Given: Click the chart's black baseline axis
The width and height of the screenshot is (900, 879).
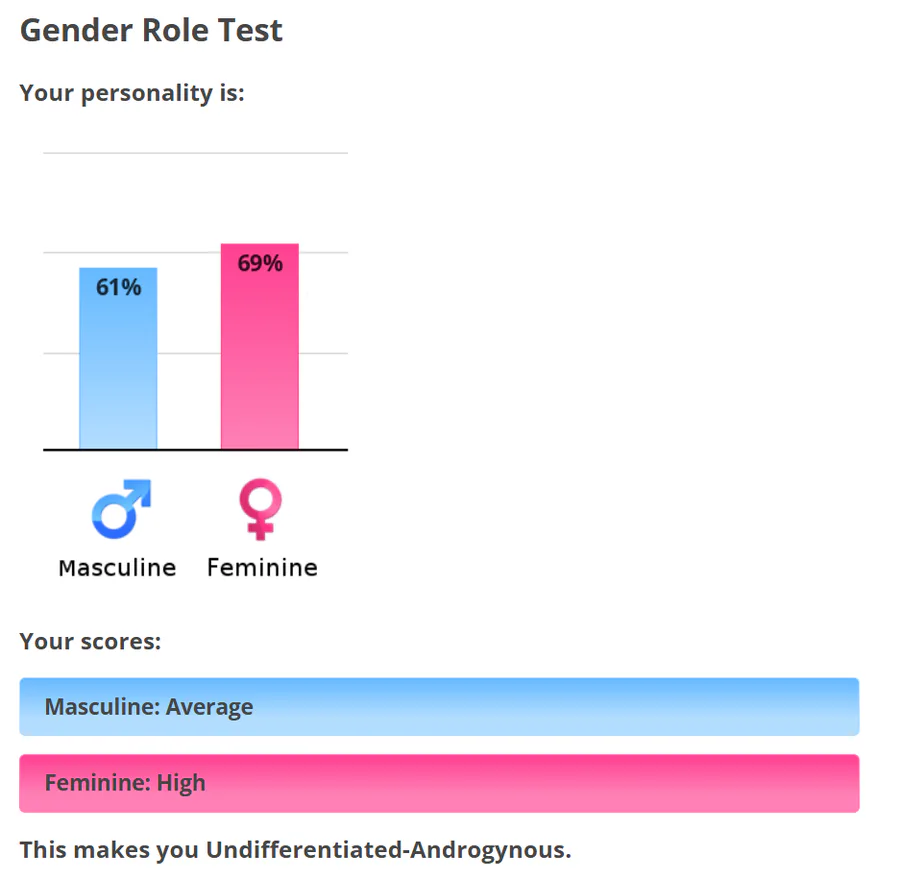Looking at the screenshot, I should coord(195,450).
